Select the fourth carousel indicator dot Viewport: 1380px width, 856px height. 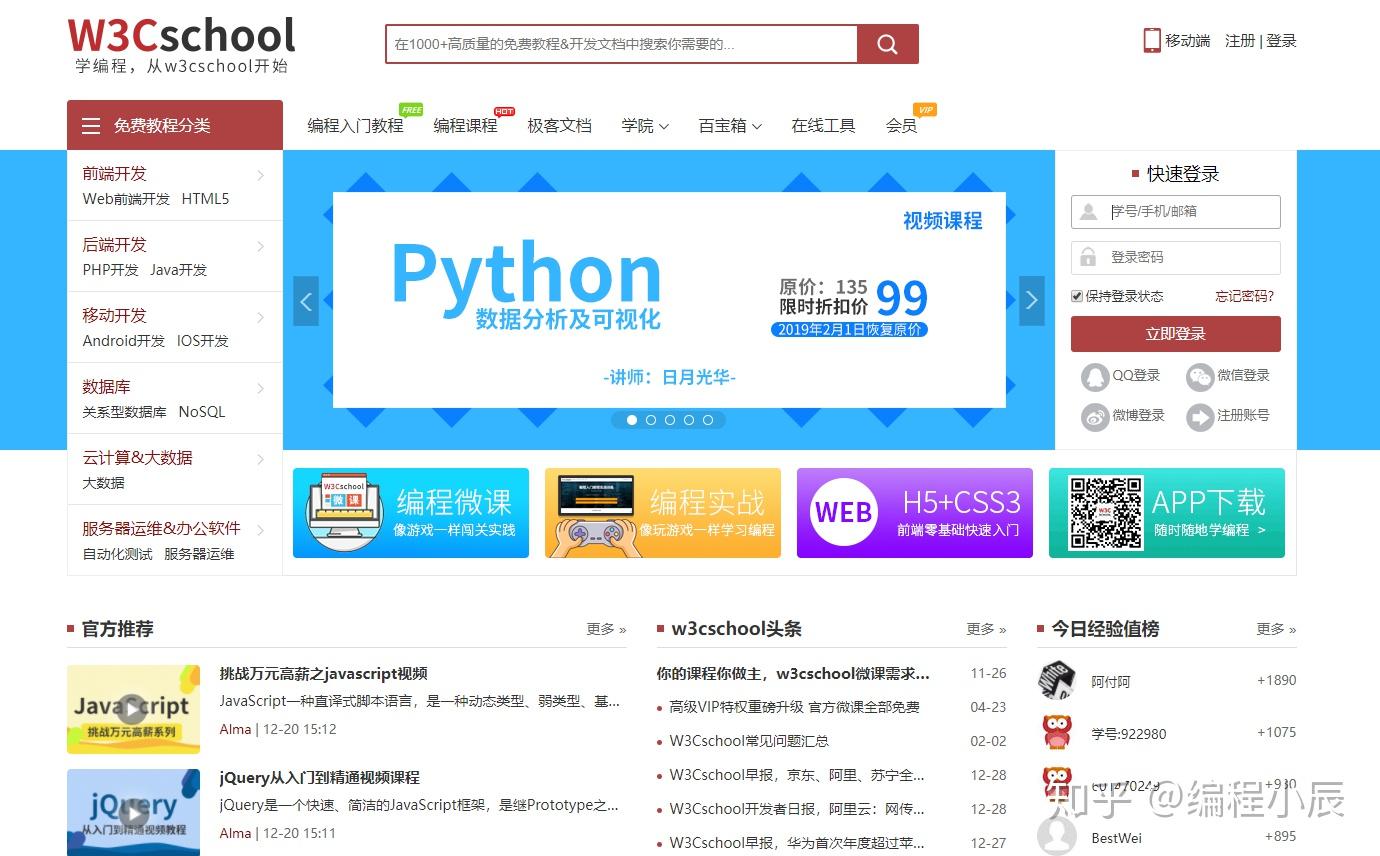[689, 420]
